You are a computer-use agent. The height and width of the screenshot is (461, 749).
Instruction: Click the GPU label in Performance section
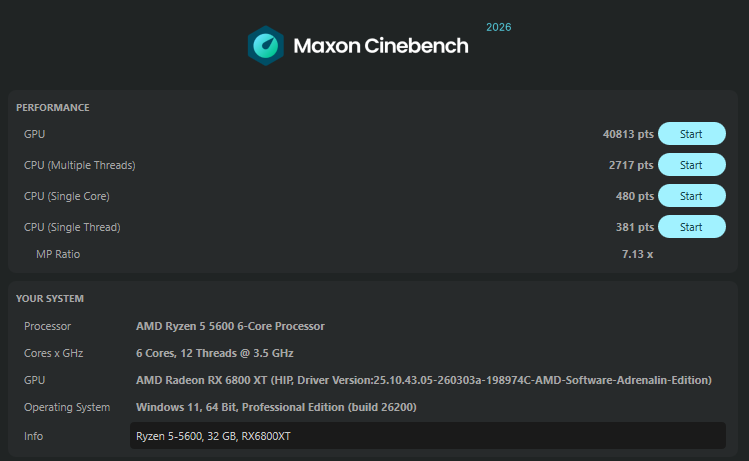(x=34, y=134)
